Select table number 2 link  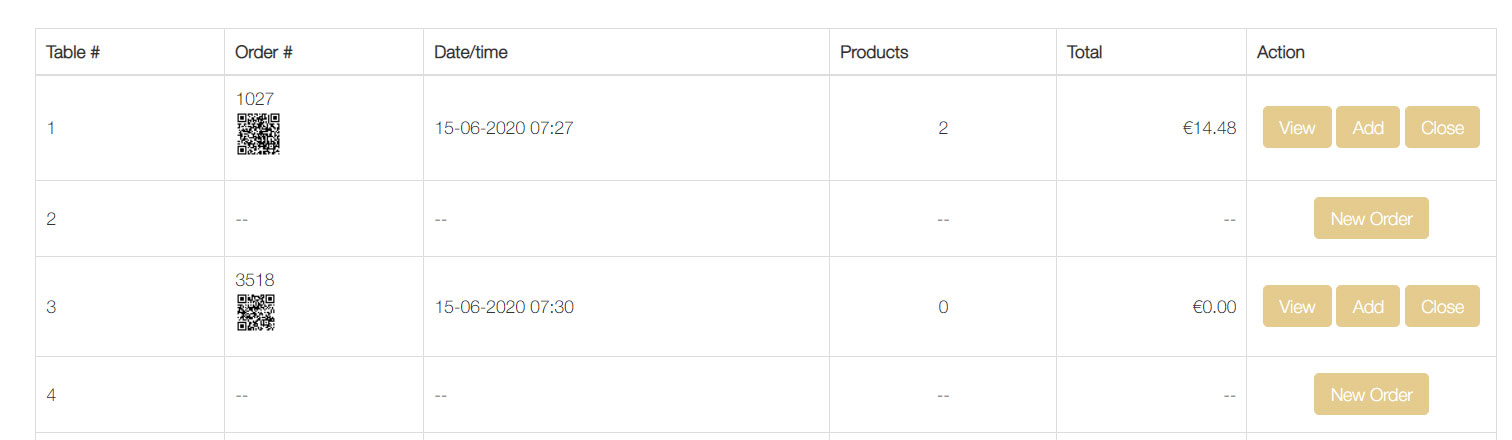click(x=51, y=219)
